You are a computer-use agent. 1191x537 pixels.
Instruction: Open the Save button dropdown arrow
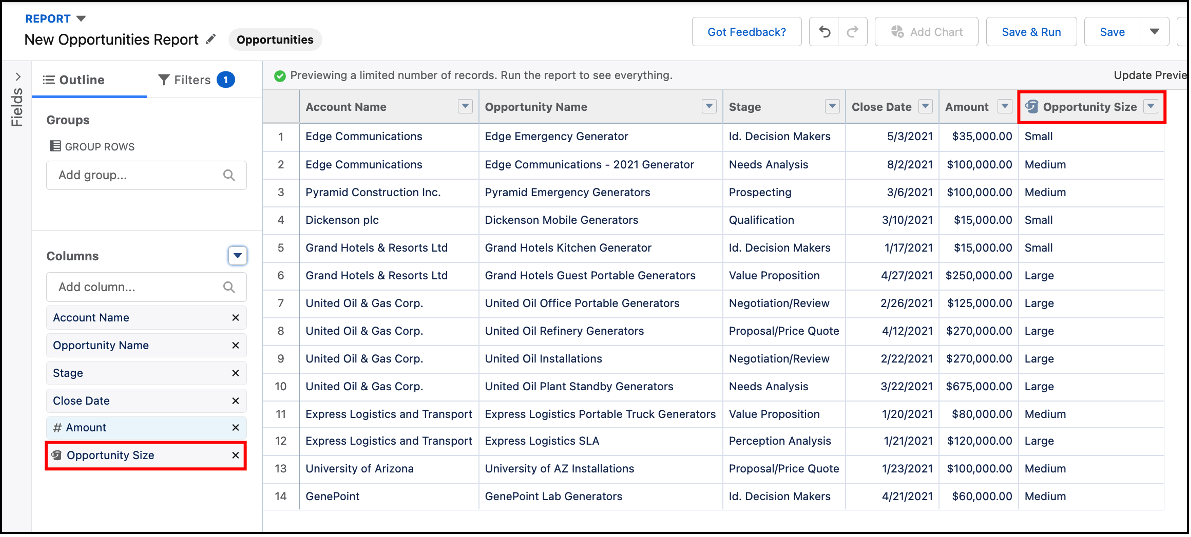(1154, 32)
